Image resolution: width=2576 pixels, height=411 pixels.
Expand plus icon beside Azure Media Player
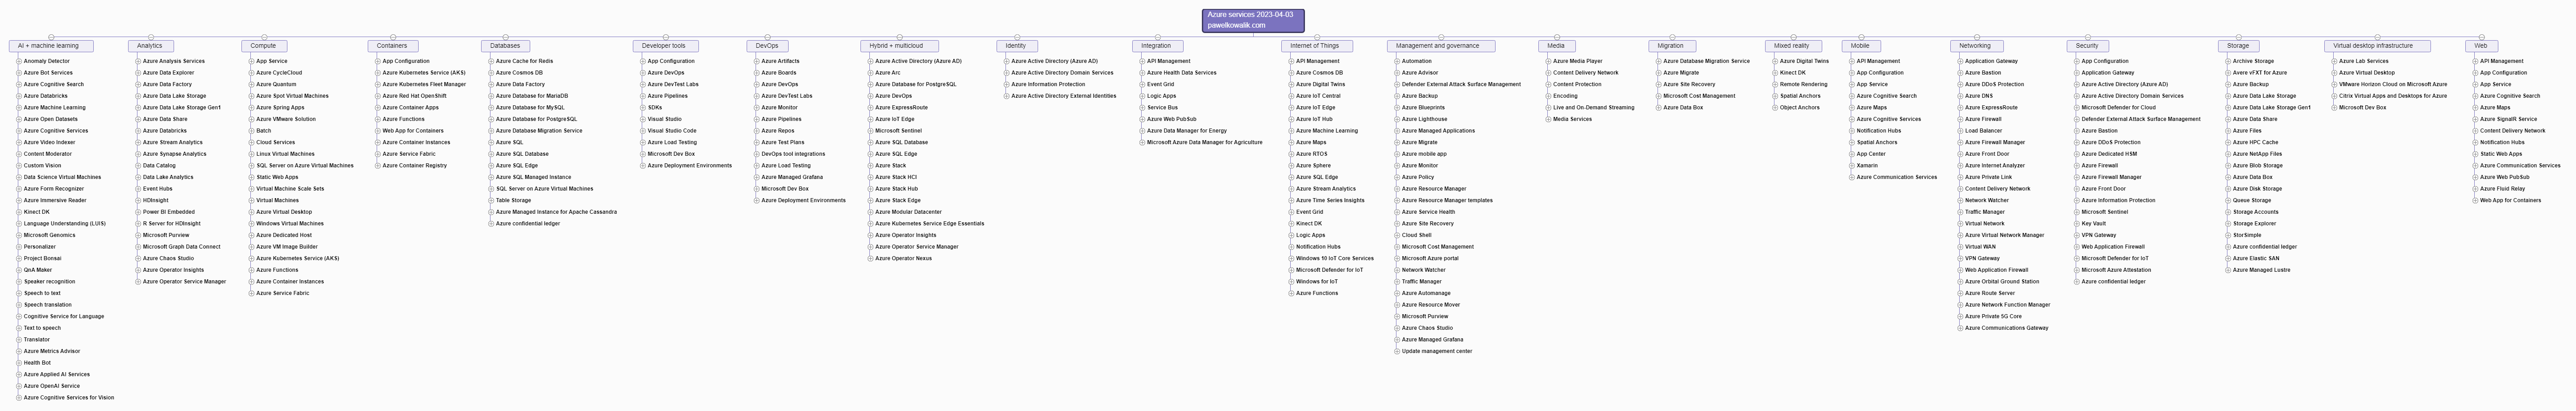click(x=1548, y=61)
